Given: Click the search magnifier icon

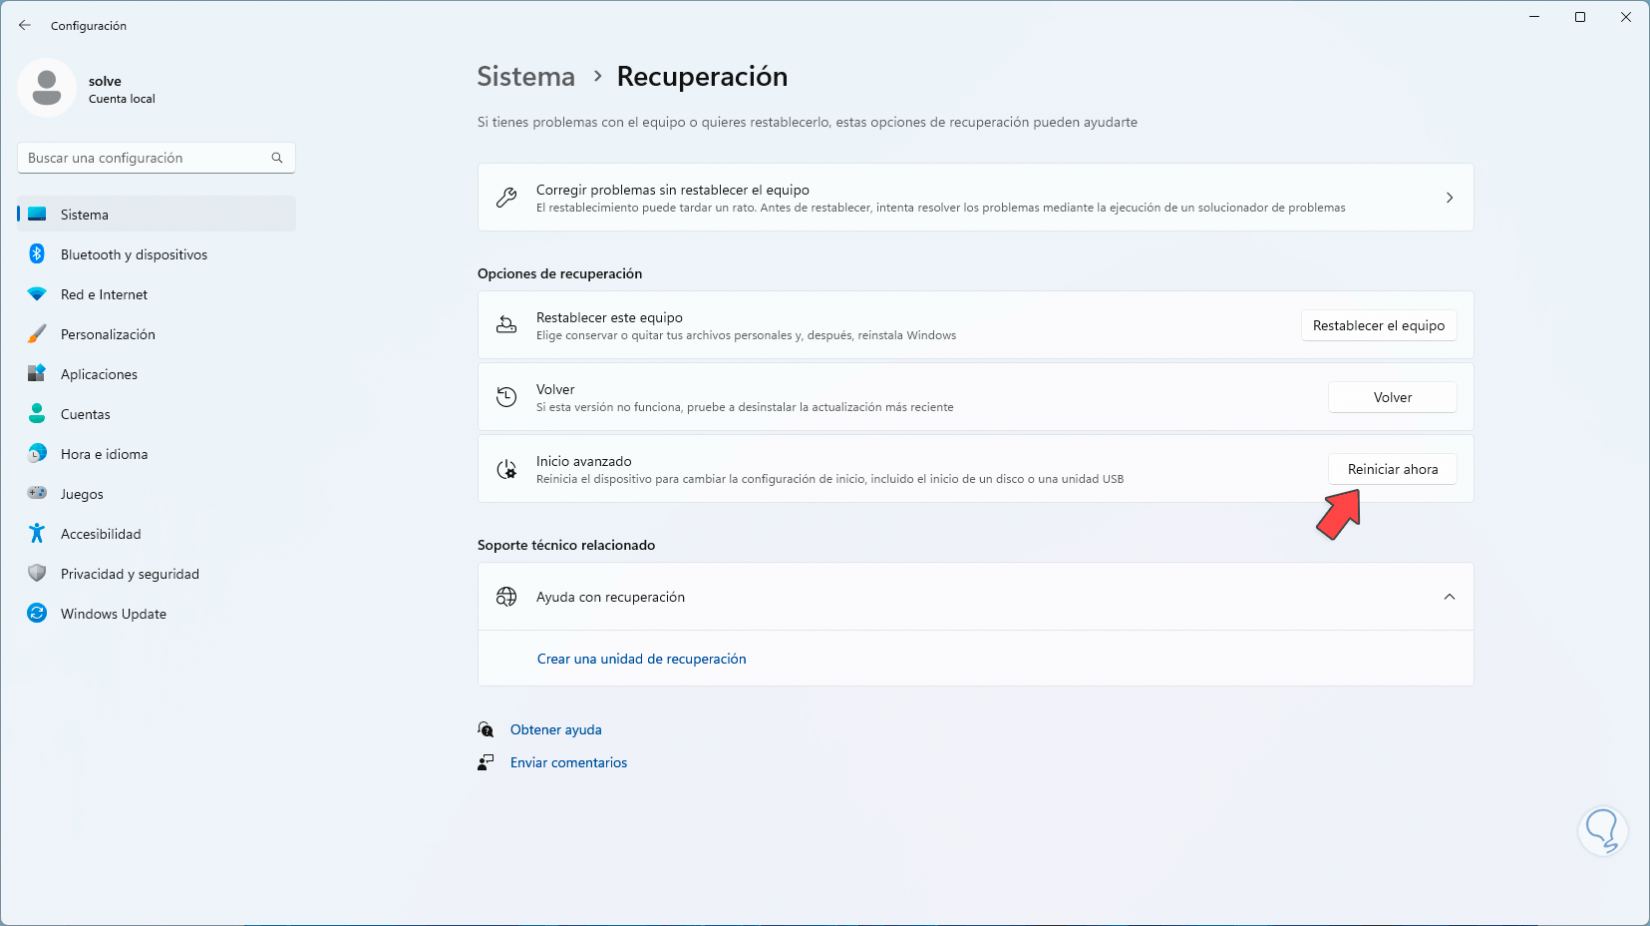Looking at the screenshot, I should pyautogui.click(x=277, y=158).
